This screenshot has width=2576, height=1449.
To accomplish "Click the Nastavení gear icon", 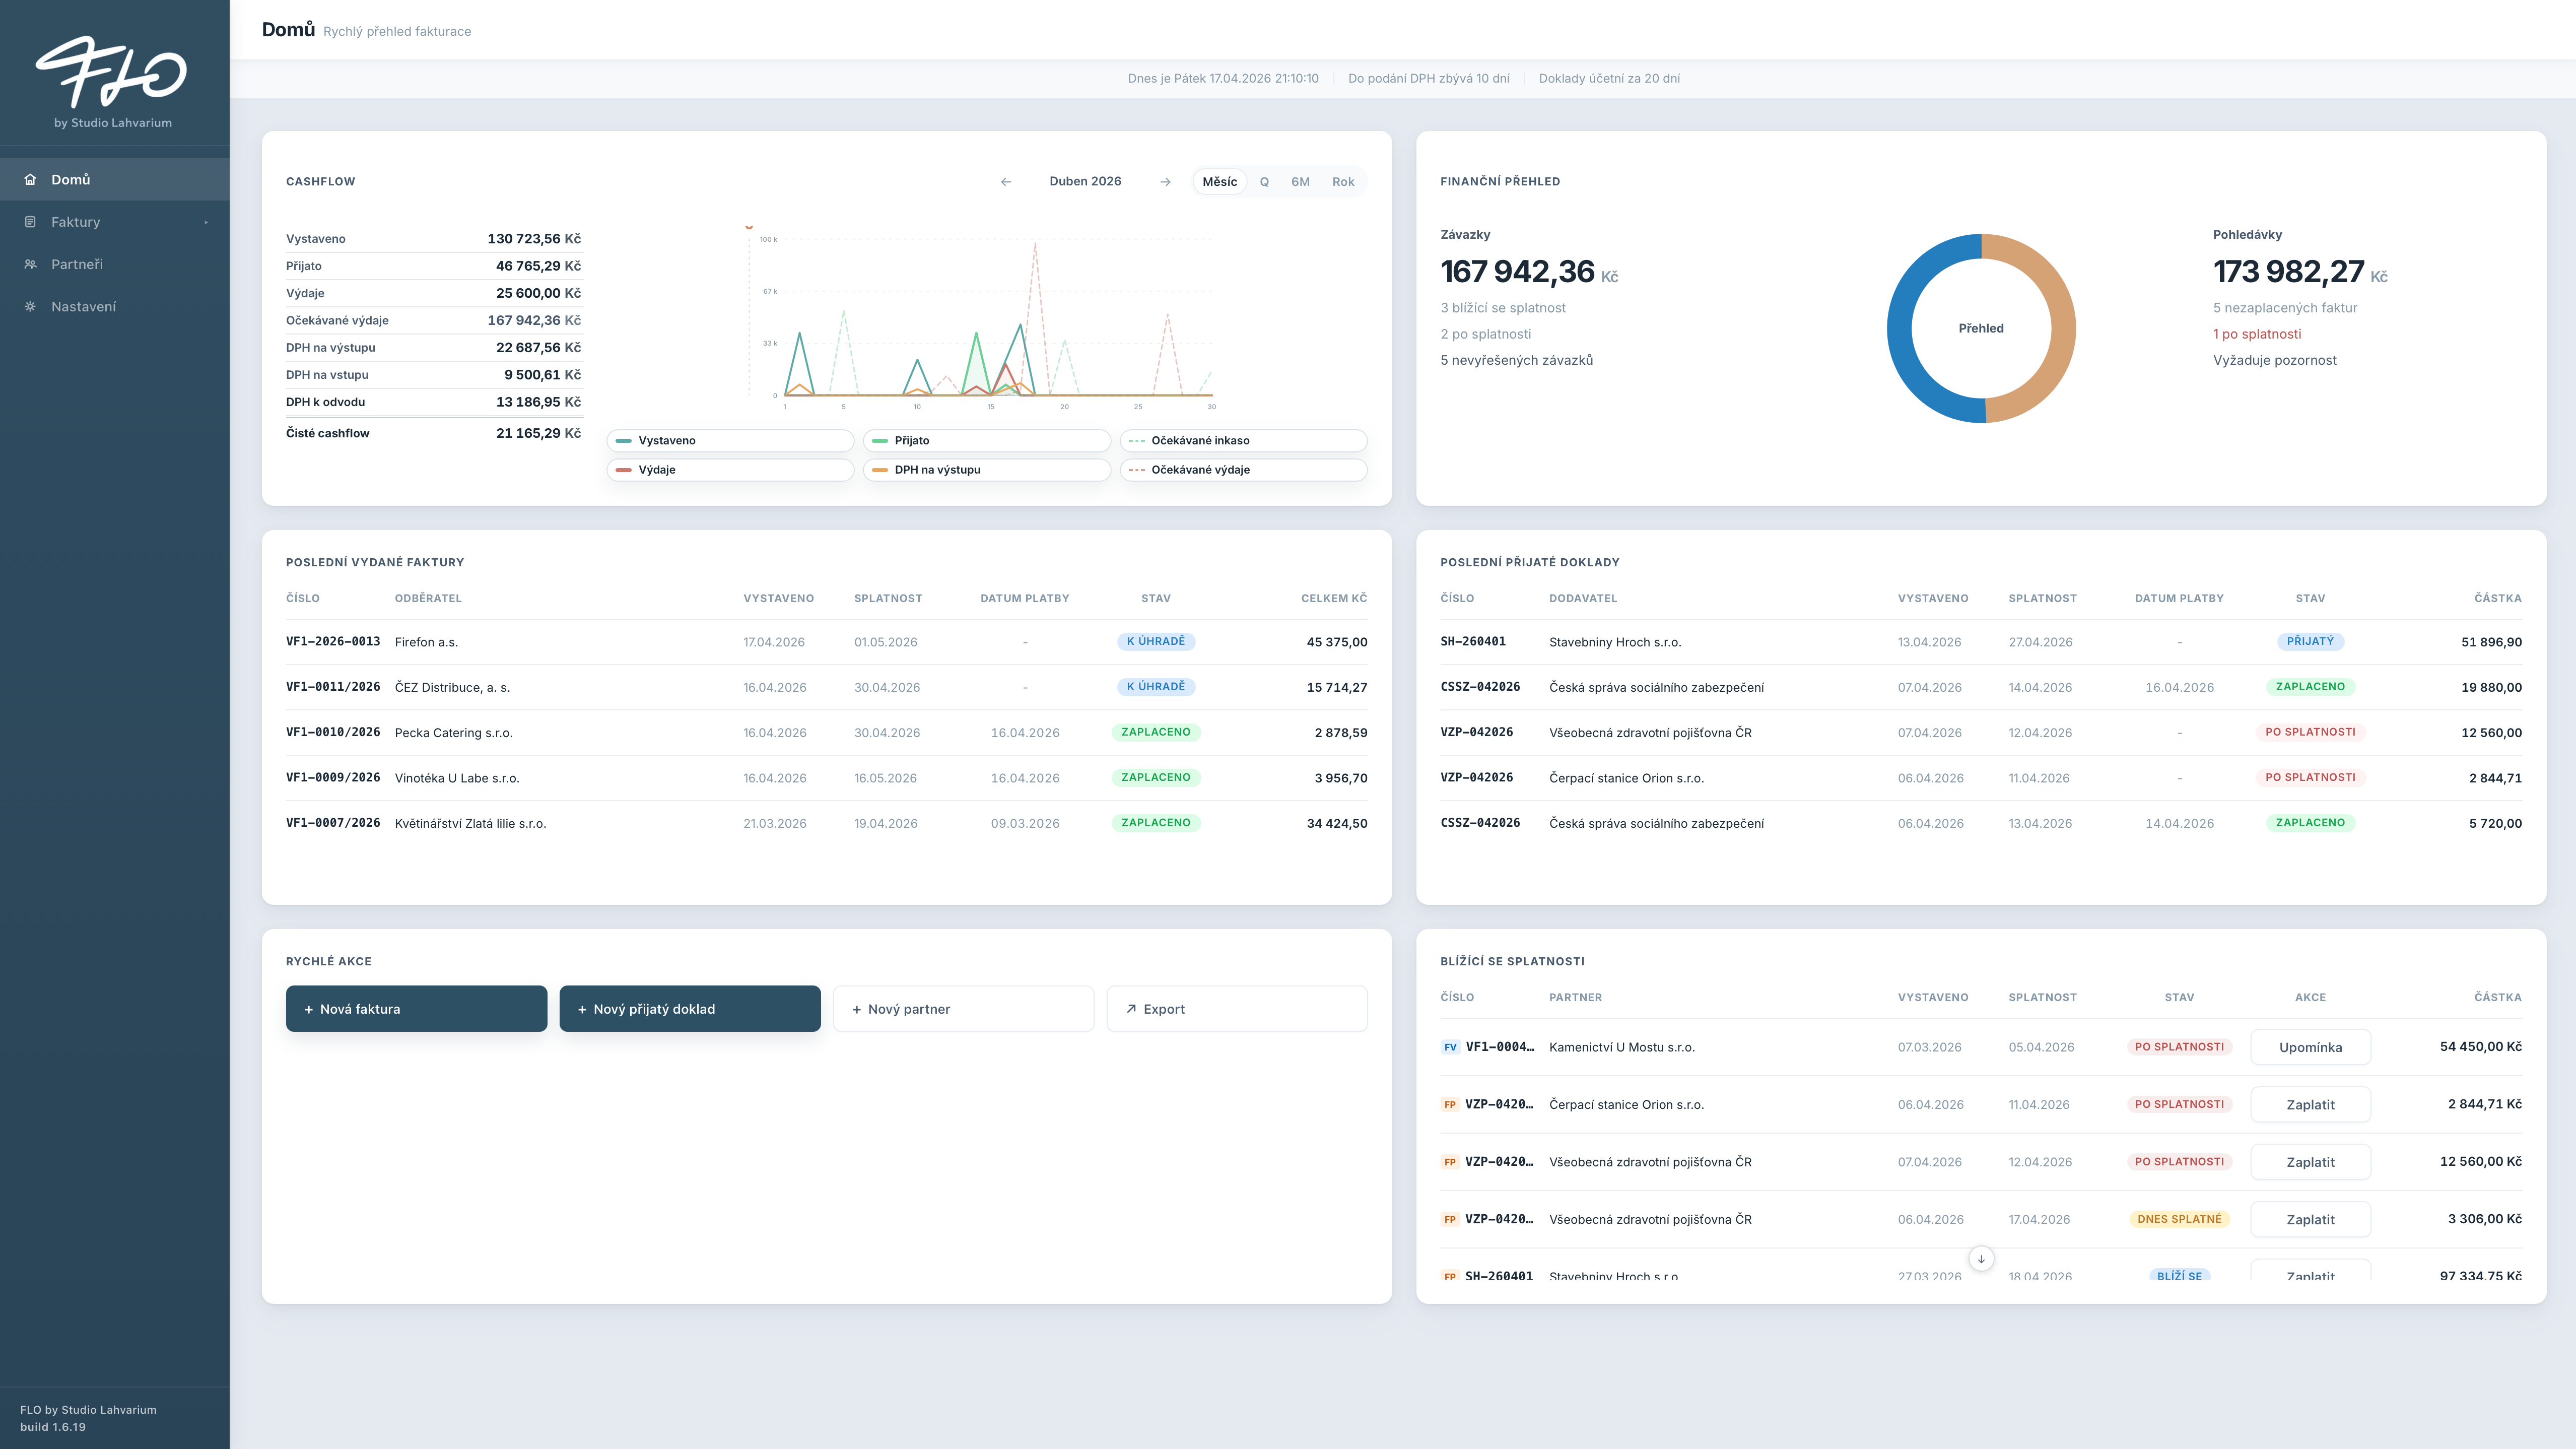I will (x=30, y=307).
